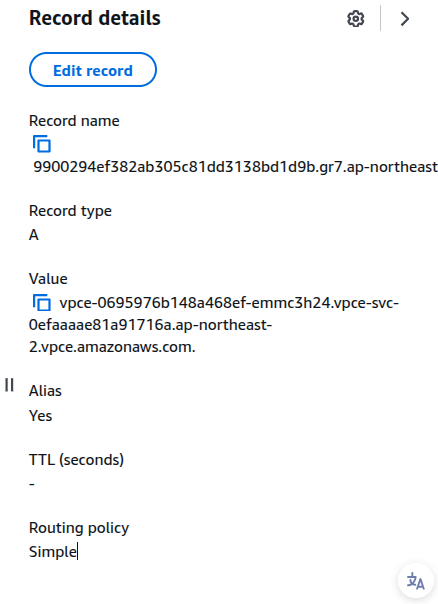Select the record type value A

[x=34, y=235]
